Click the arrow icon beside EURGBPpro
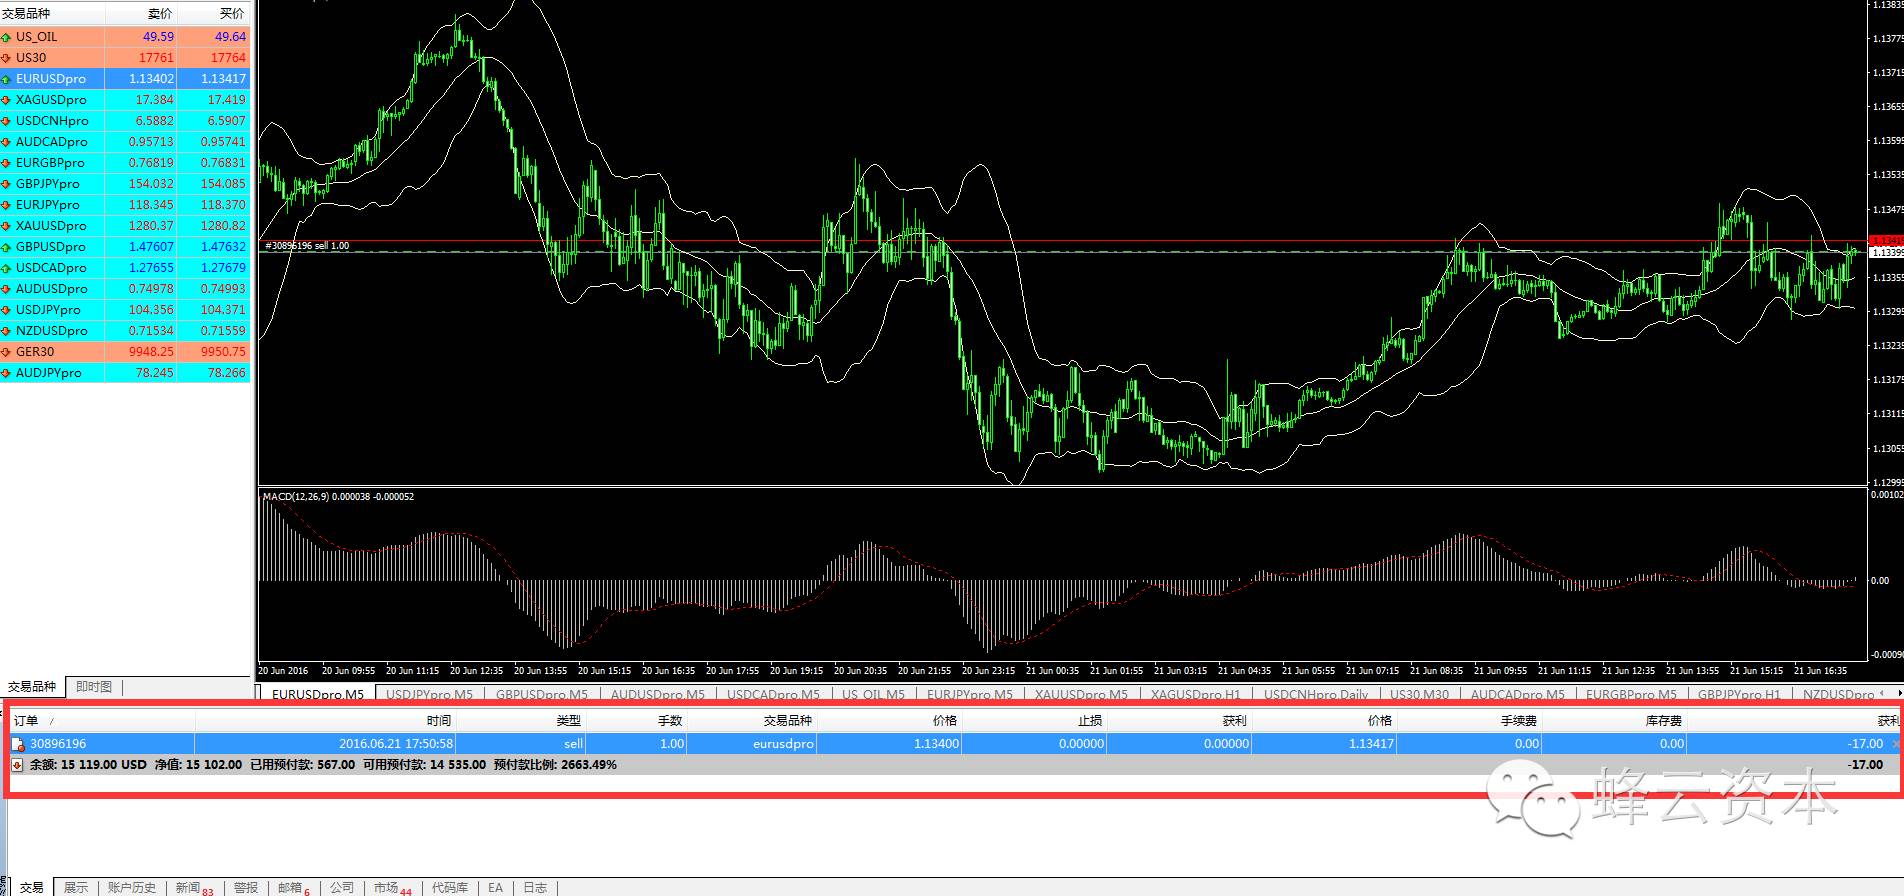Screen dimensions: 1904x896 7,163
